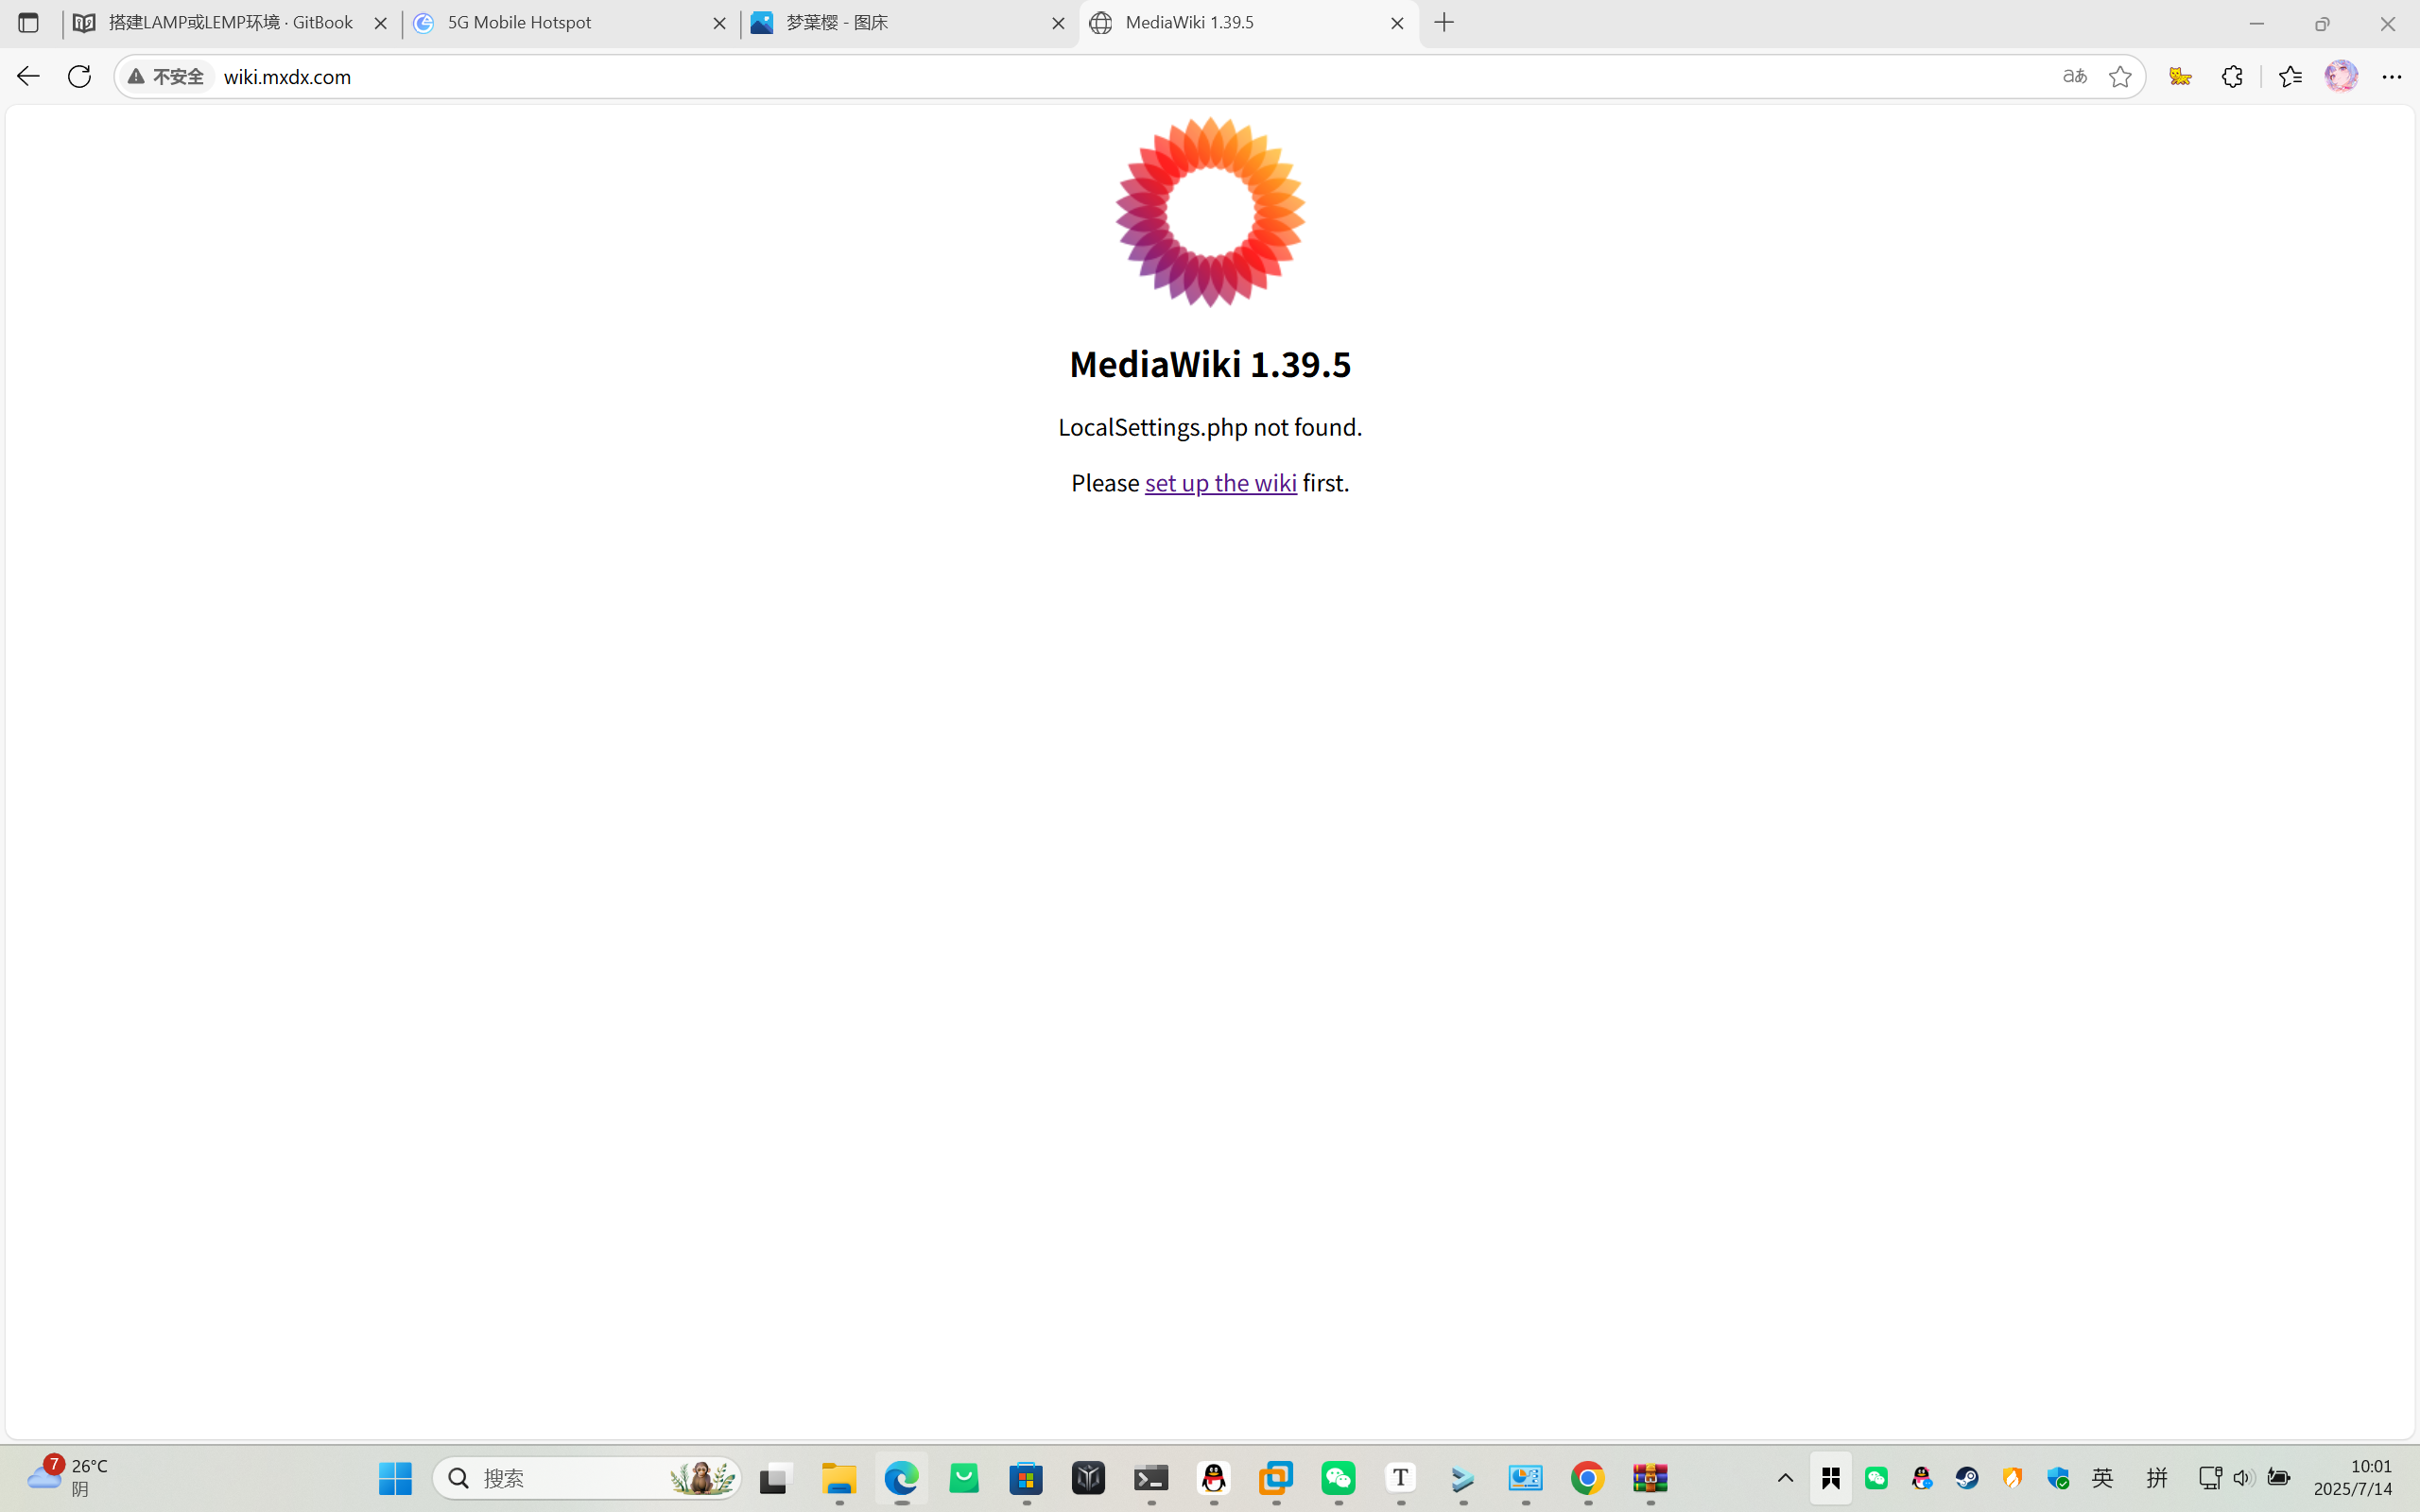Go back to the previous page
This screenshot has width=2420, height=1512.
(28, 76)
